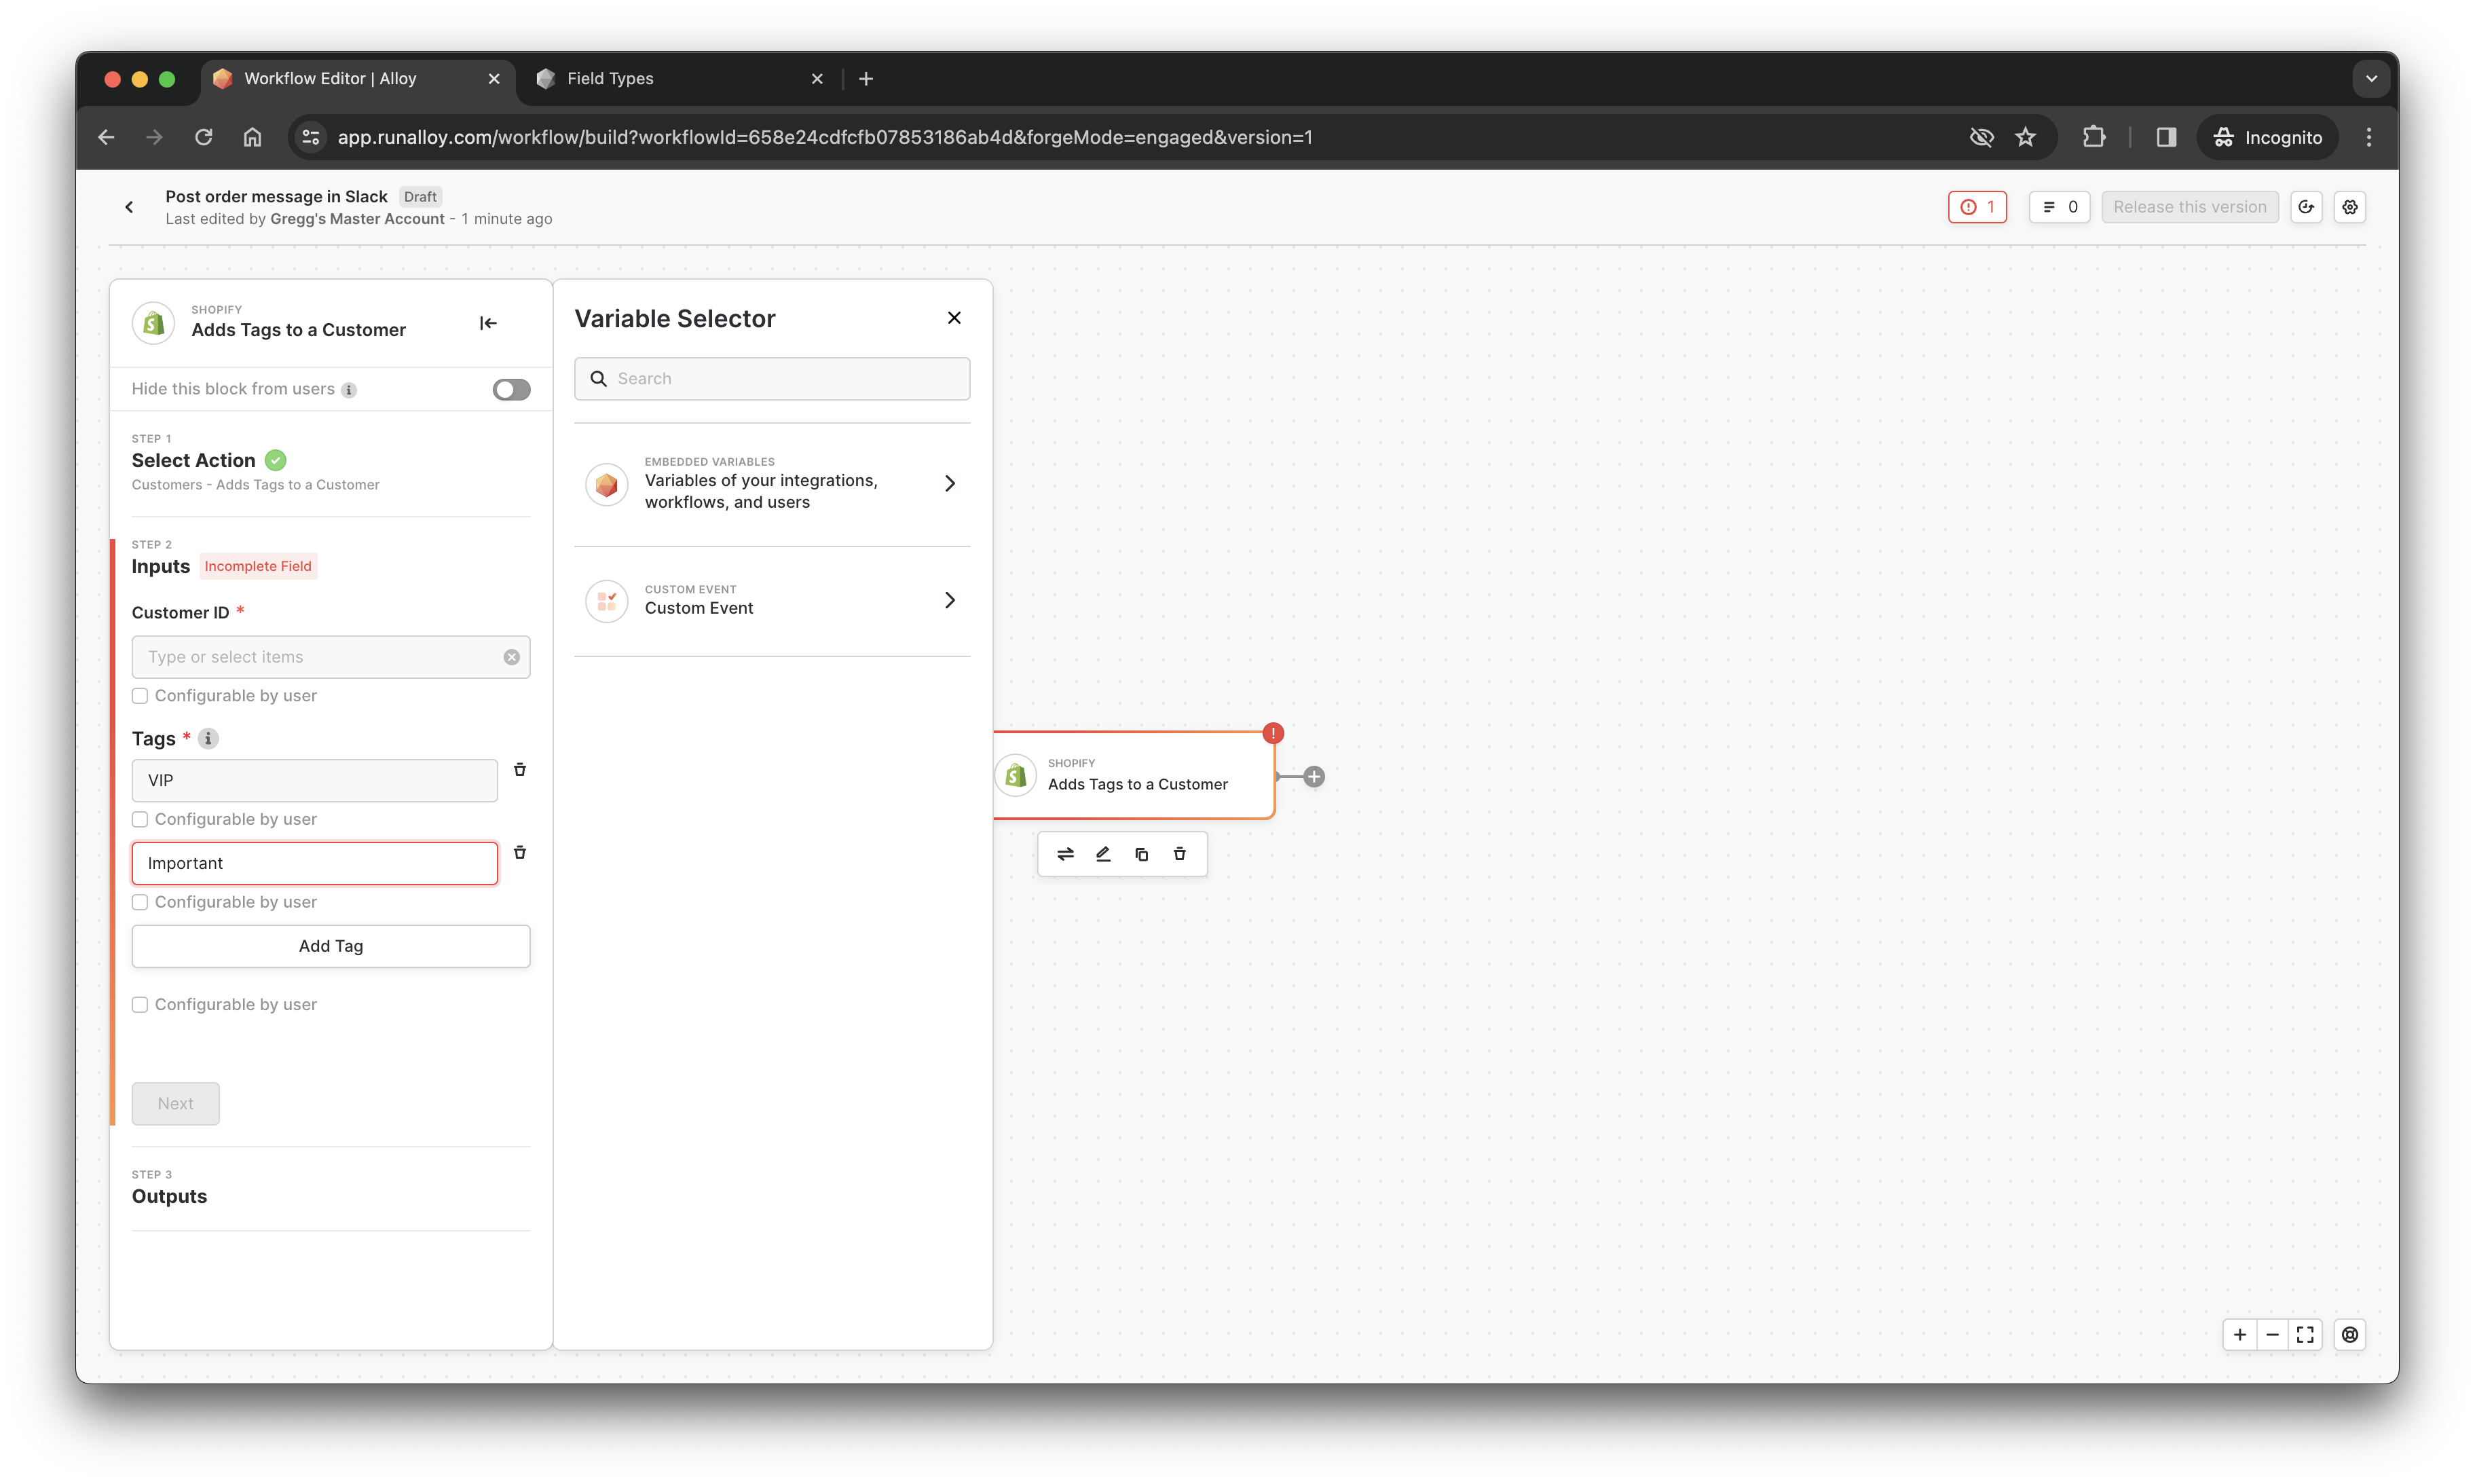
Task: Expand the Custom Event variables
Action: coord(772,600)
